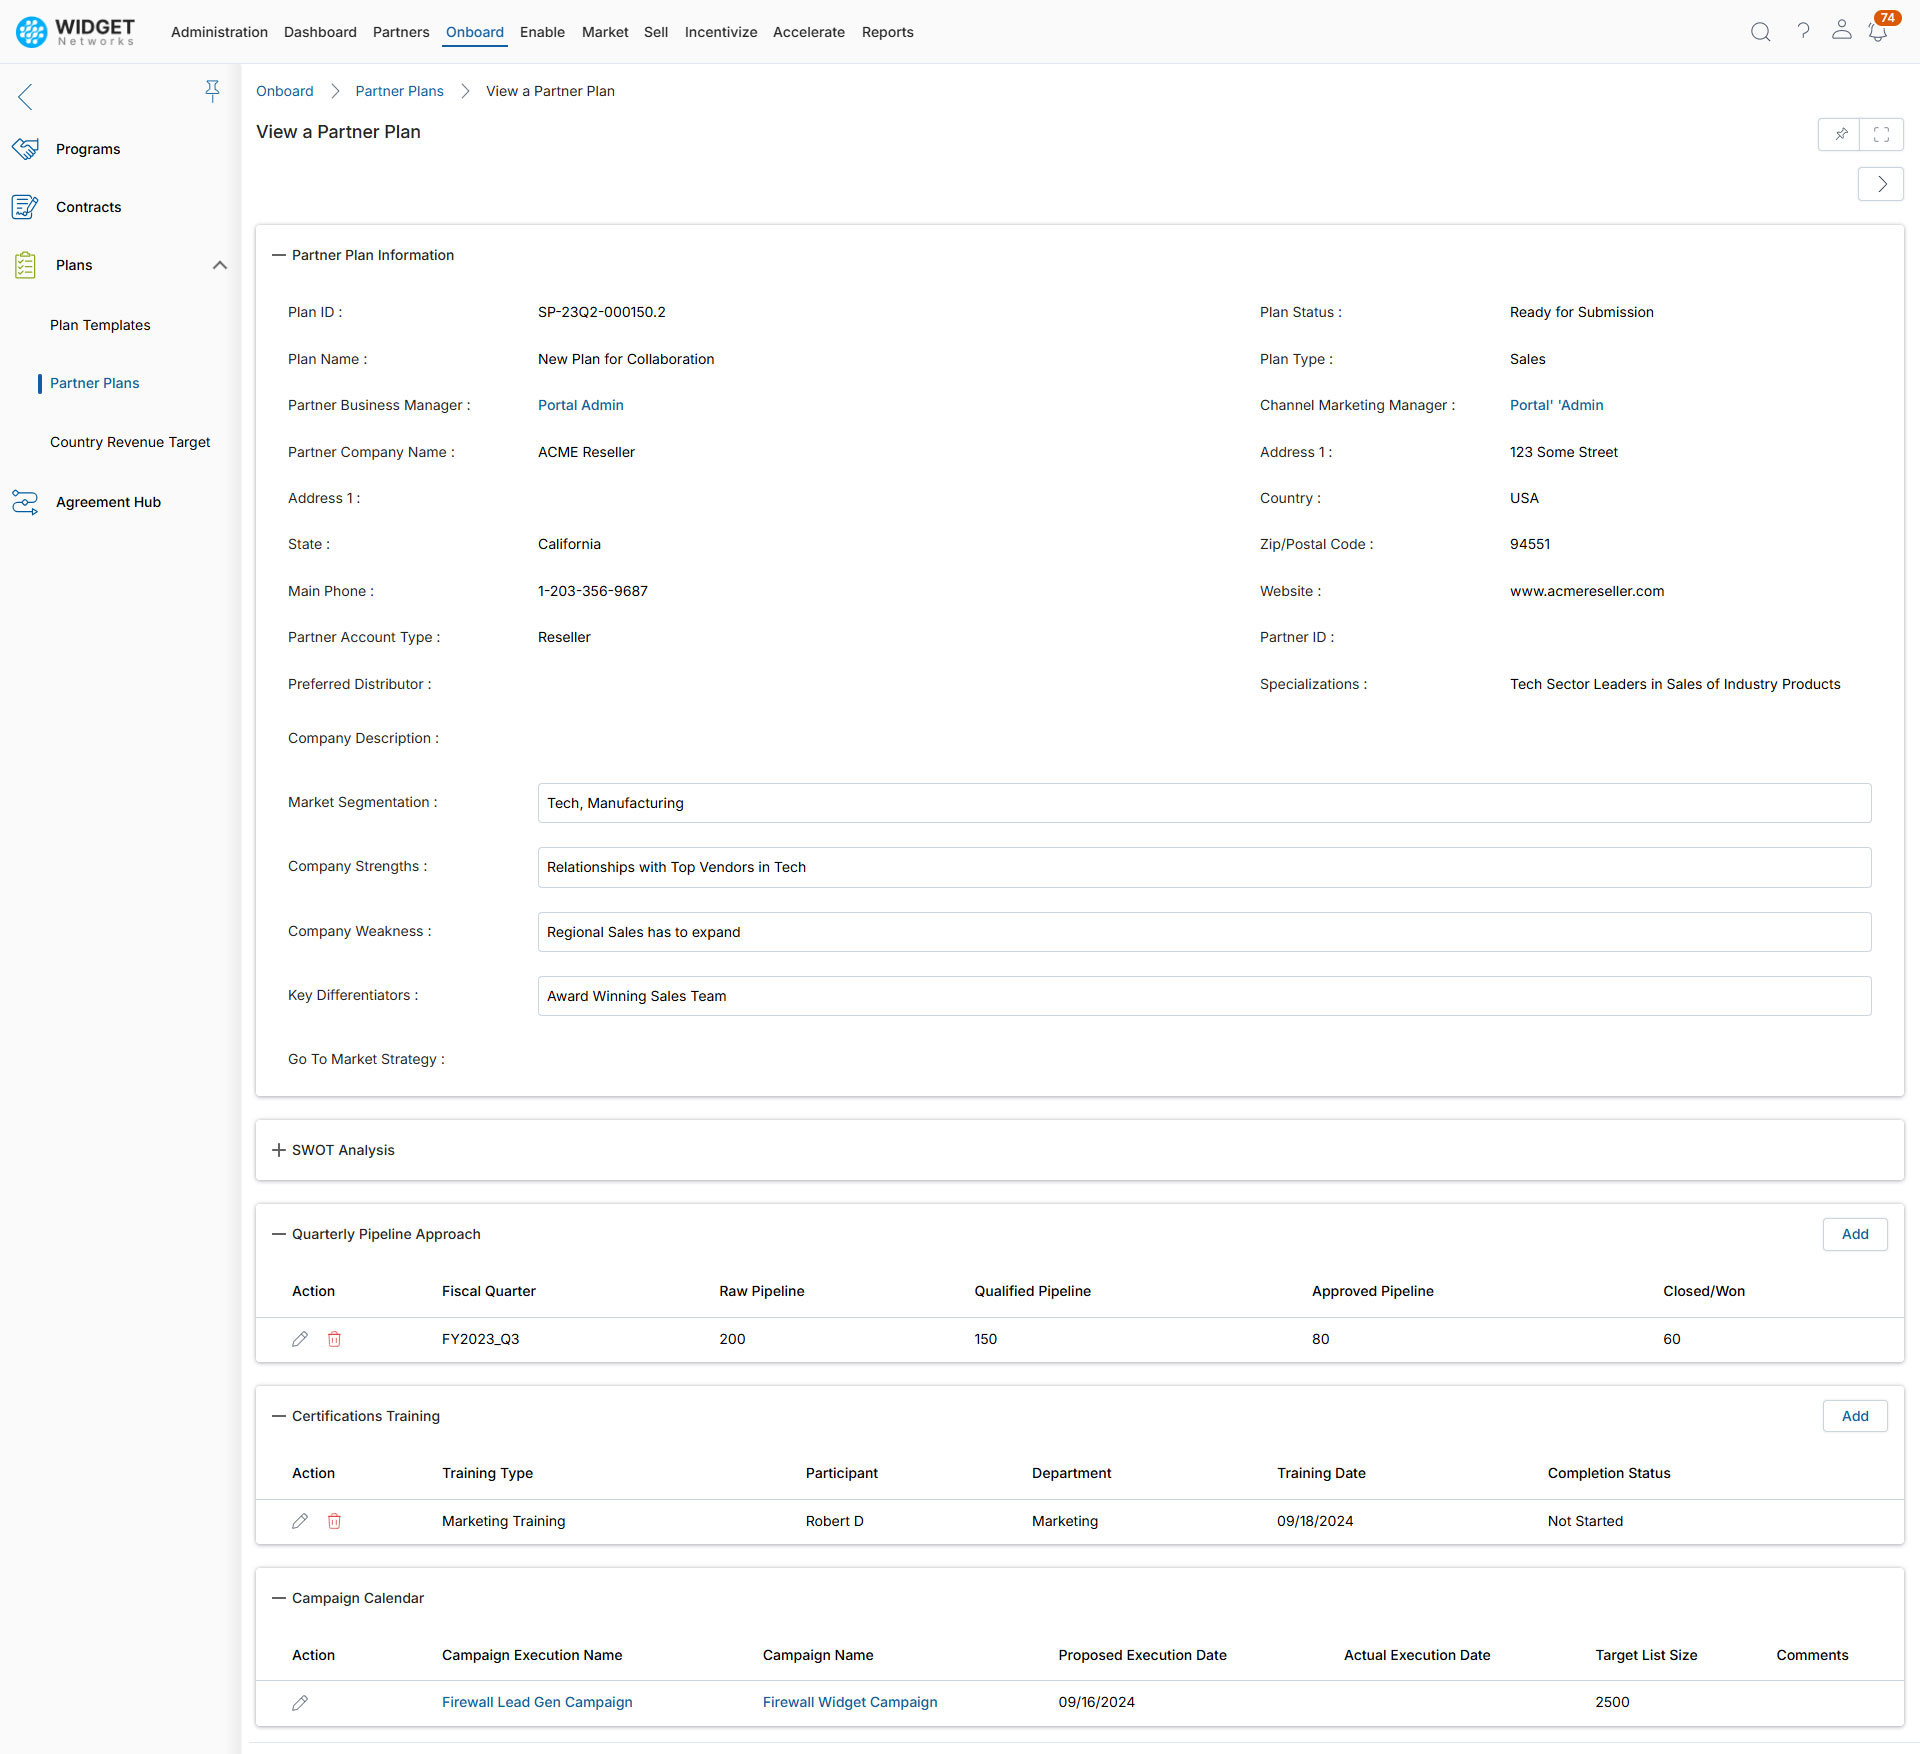Image resolution: width=1920 pixels, height=1754 pixels.
Task: Click the search icon in the top bar
Action: (1761, 31)
